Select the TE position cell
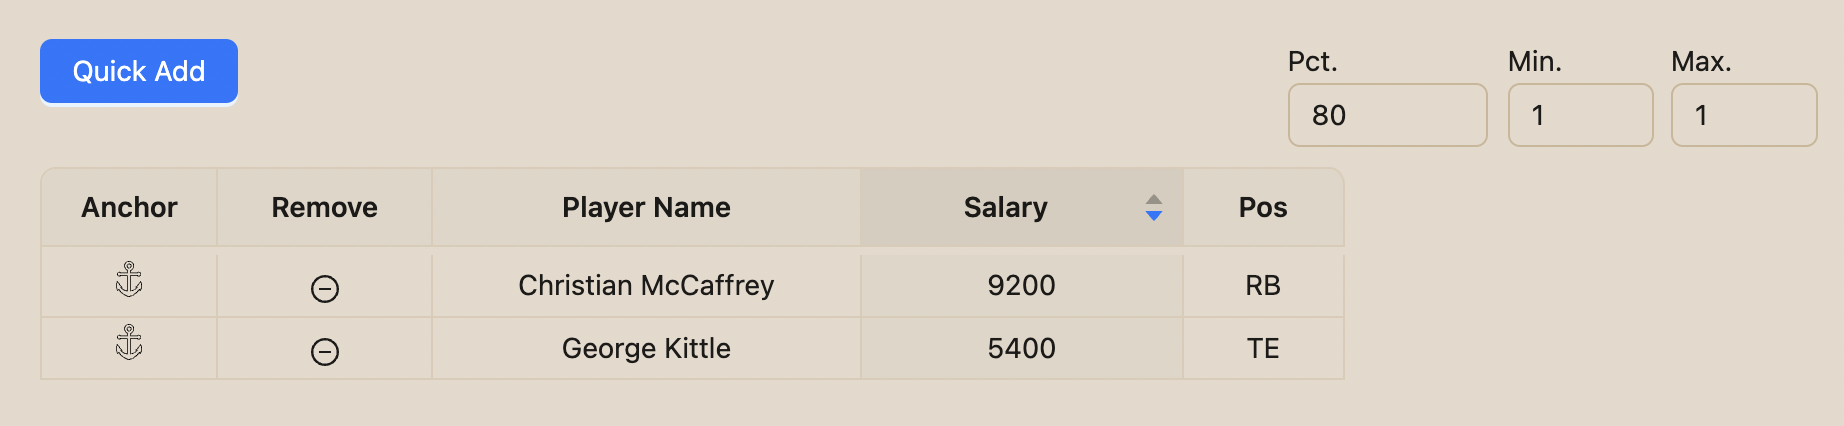Screen dimensions: 1844x426 pyautogui.click(x=1263, y=349)
